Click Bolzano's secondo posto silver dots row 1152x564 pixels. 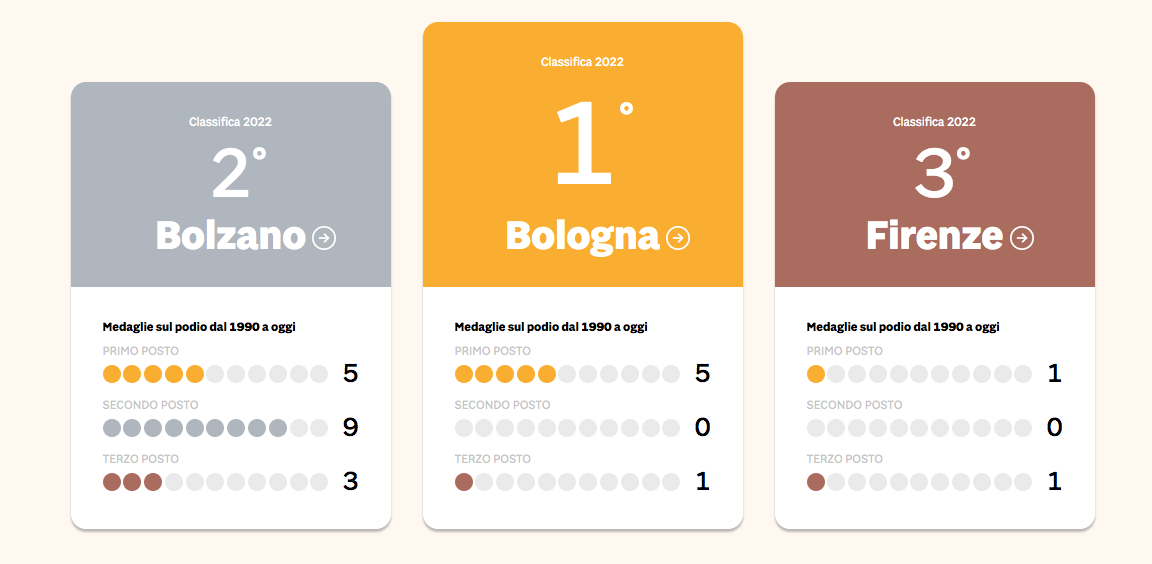pyautogui.click(x=215, y=428)
